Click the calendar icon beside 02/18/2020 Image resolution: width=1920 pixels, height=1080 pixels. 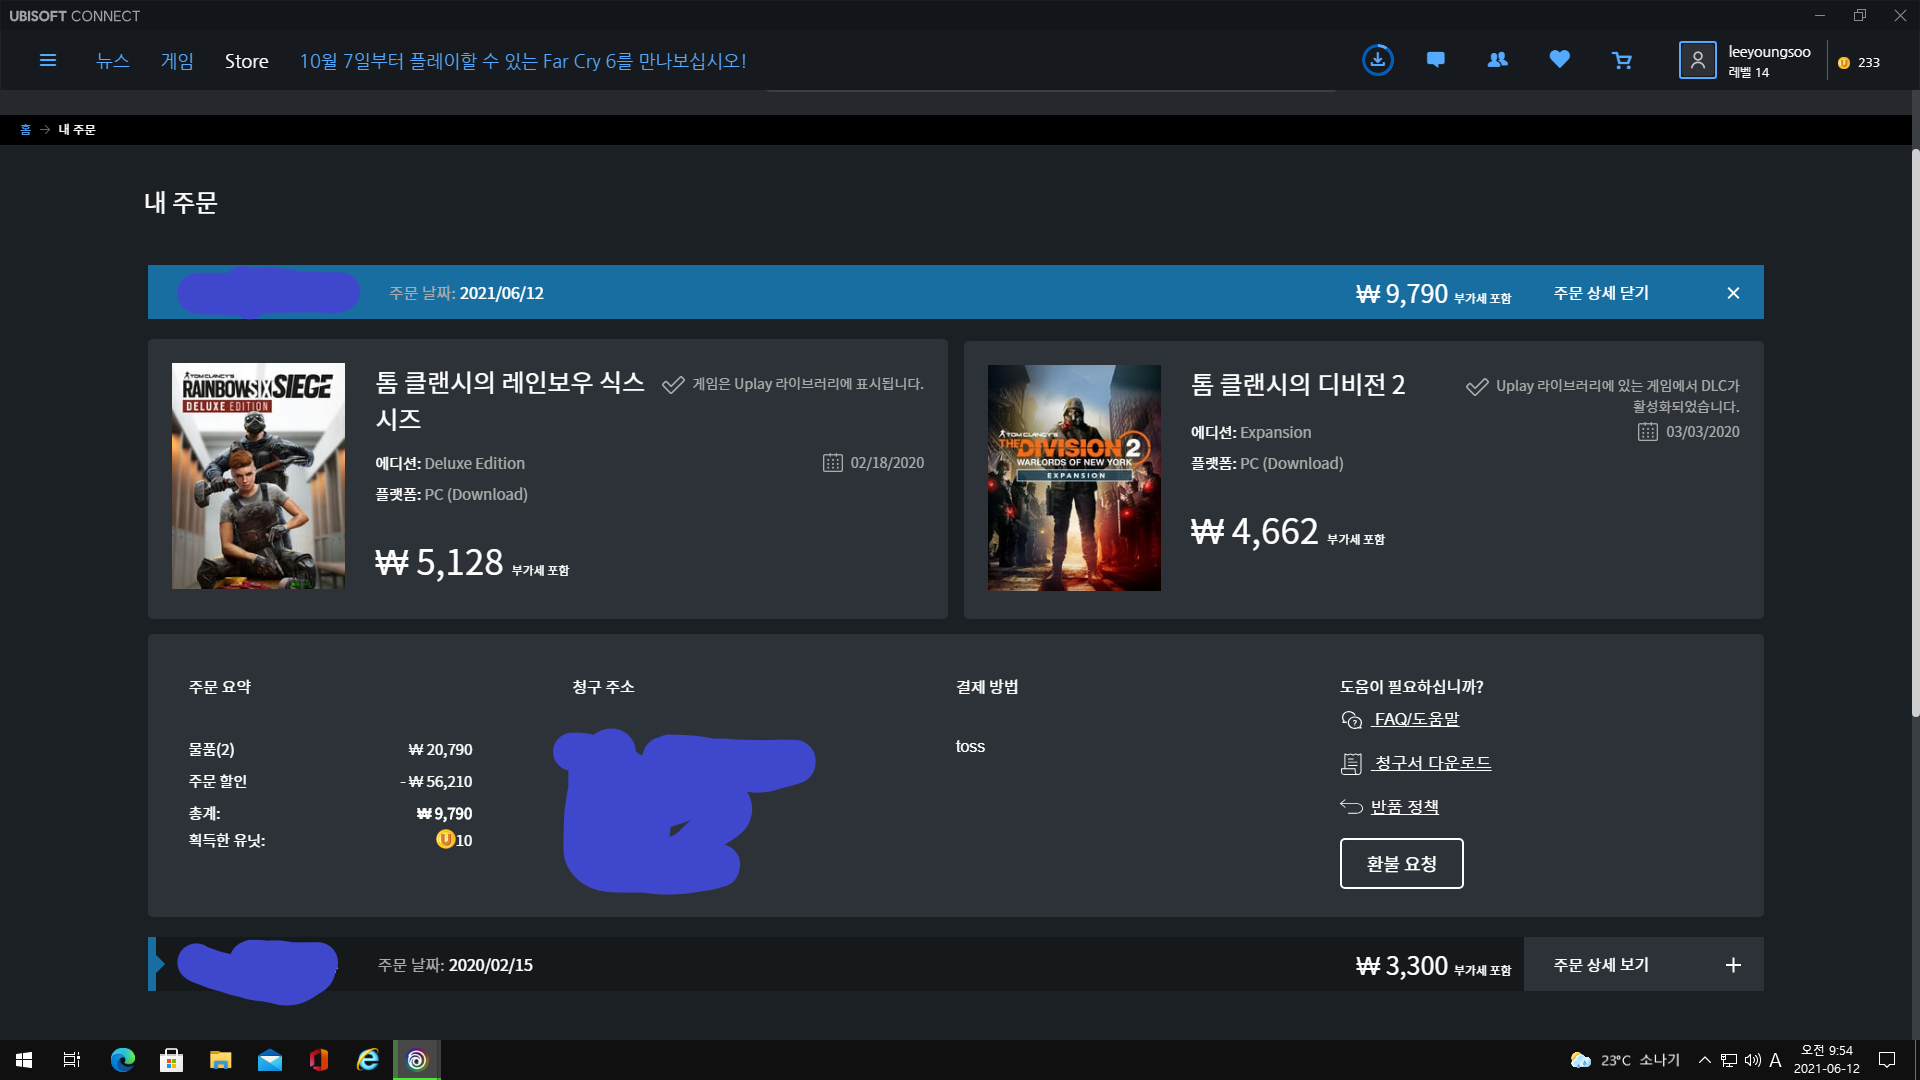(832, 463)
